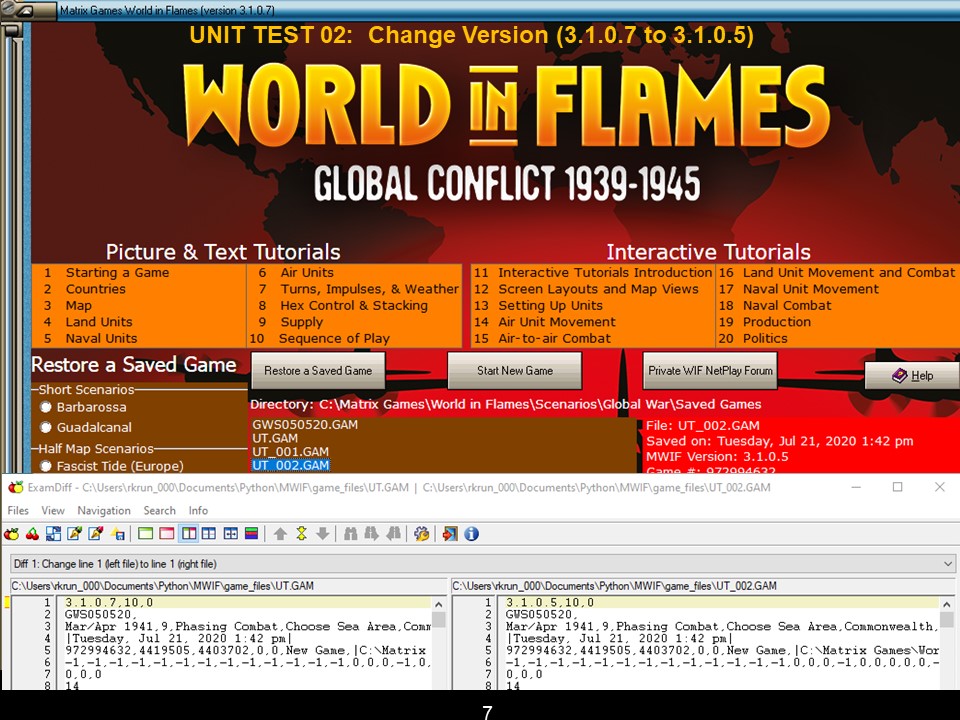Click the Find Next binoculars icon
The height and width of the screenshot is (720, 960).
372,534
